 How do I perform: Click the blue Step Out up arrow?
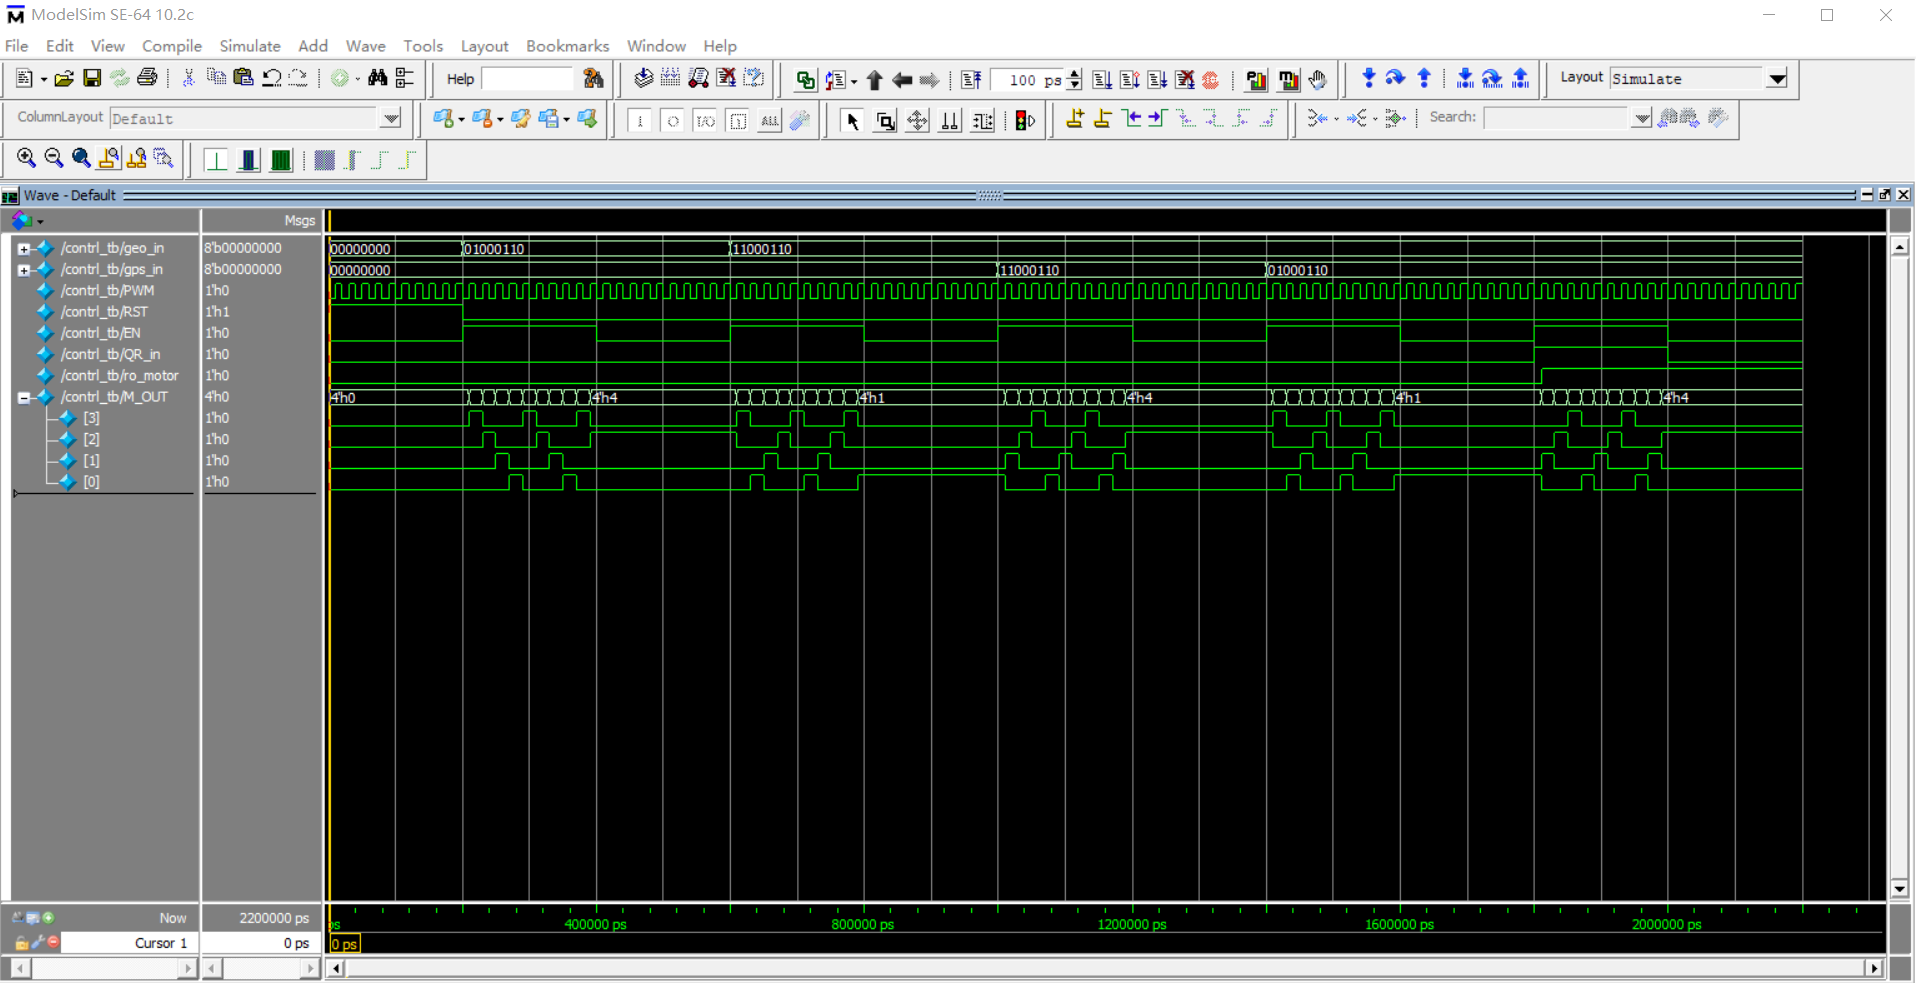(x=1424, y=78)
